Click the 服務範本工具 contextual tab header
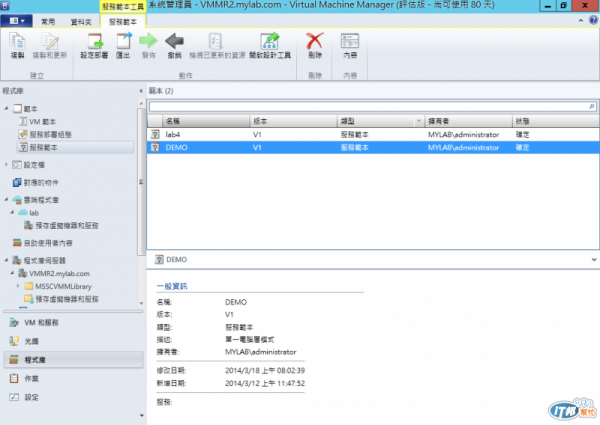 tap(123, 7)
